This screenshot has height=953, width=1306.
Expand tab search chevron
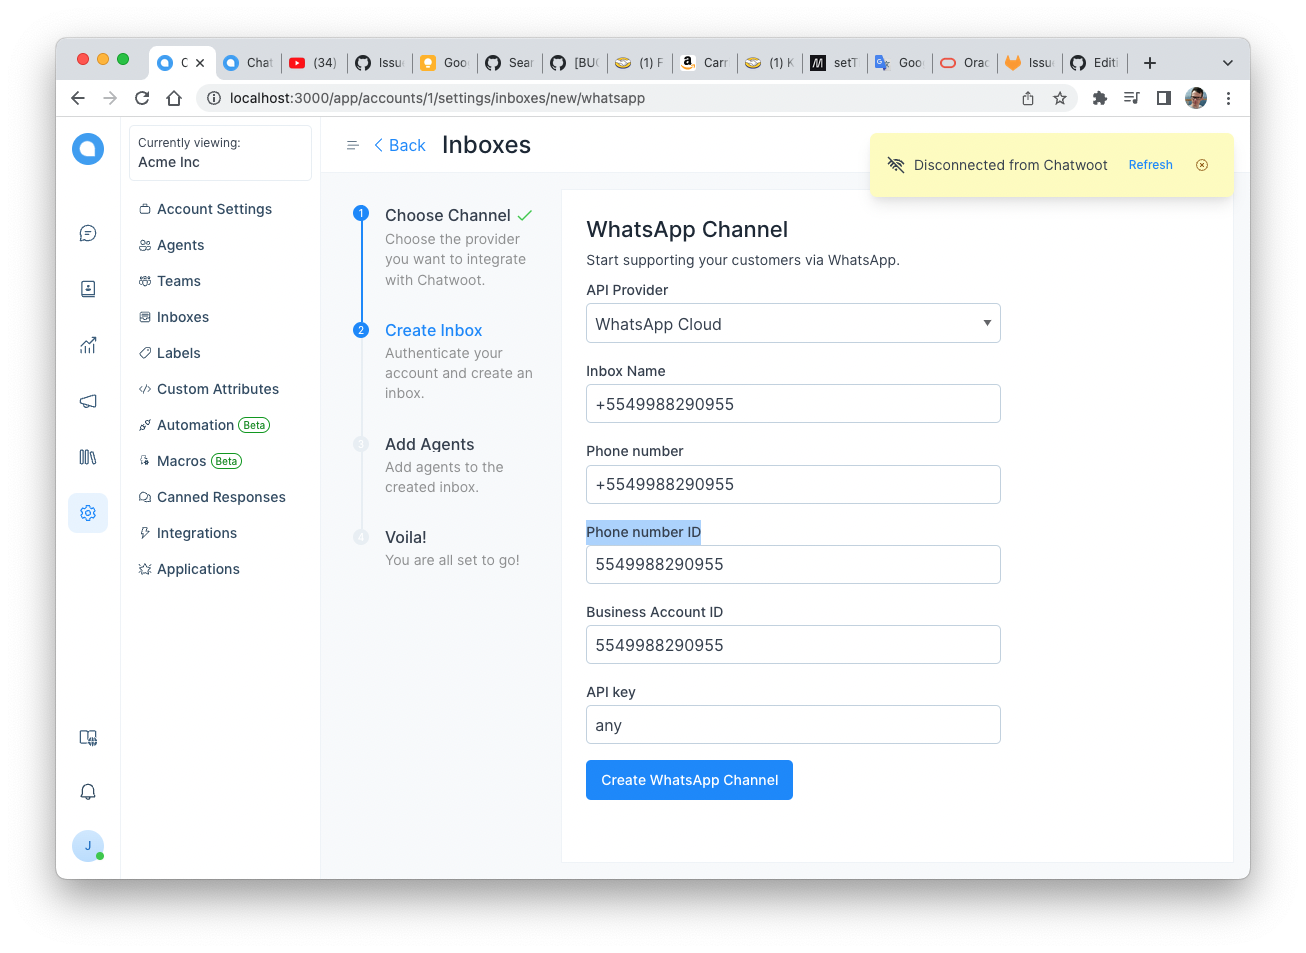(1228, 63)
